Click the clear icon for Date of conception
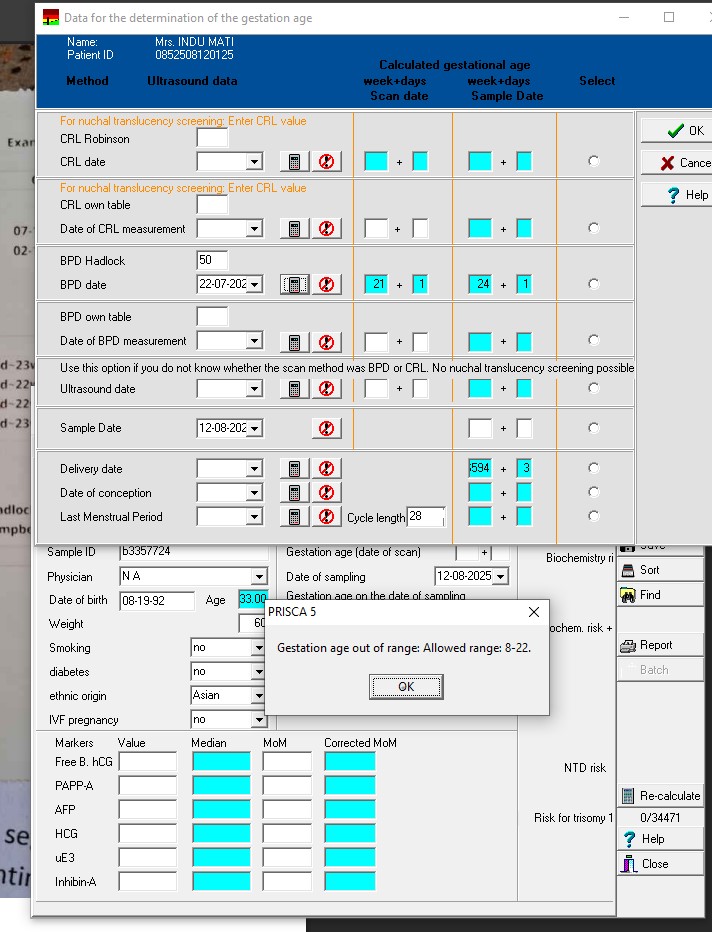 click(x=326, y=493)
